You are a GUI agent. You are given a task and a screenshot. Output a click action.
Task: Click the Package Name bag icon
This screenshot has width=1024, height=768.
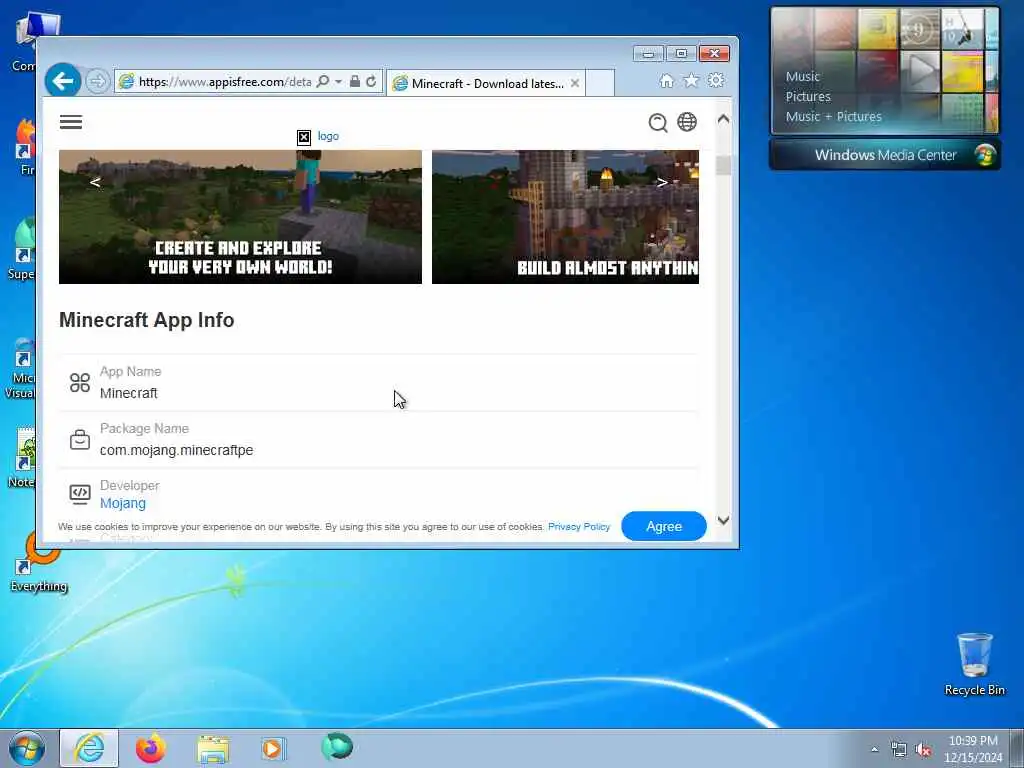[x=80, y=440]
